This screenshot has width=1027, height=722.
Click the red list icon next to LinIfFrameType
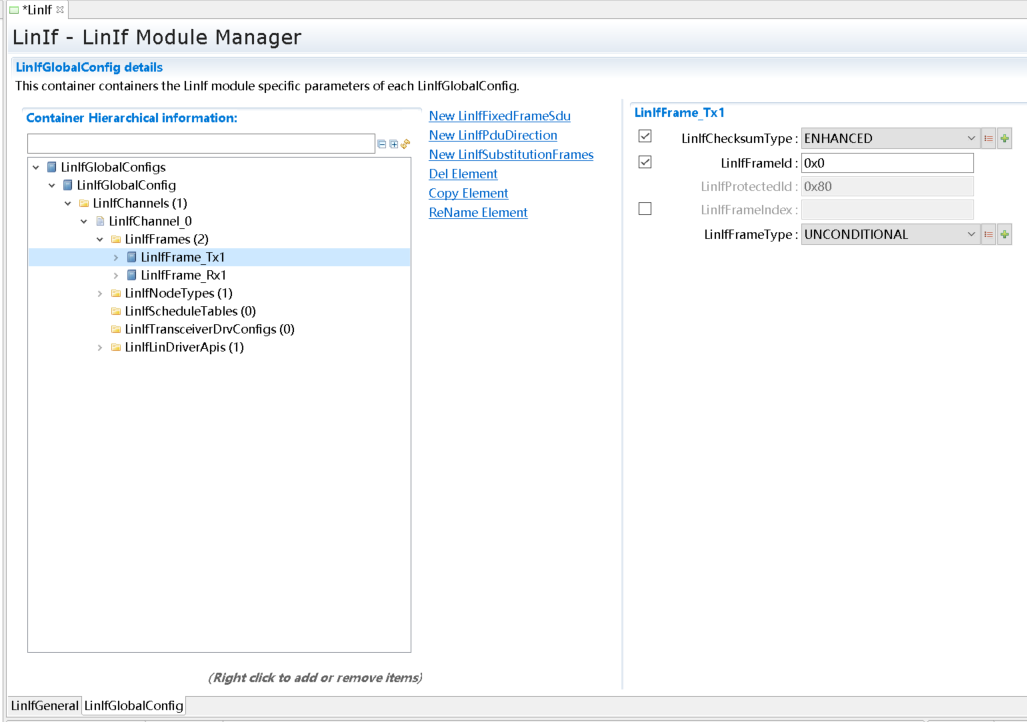point(988,234)
